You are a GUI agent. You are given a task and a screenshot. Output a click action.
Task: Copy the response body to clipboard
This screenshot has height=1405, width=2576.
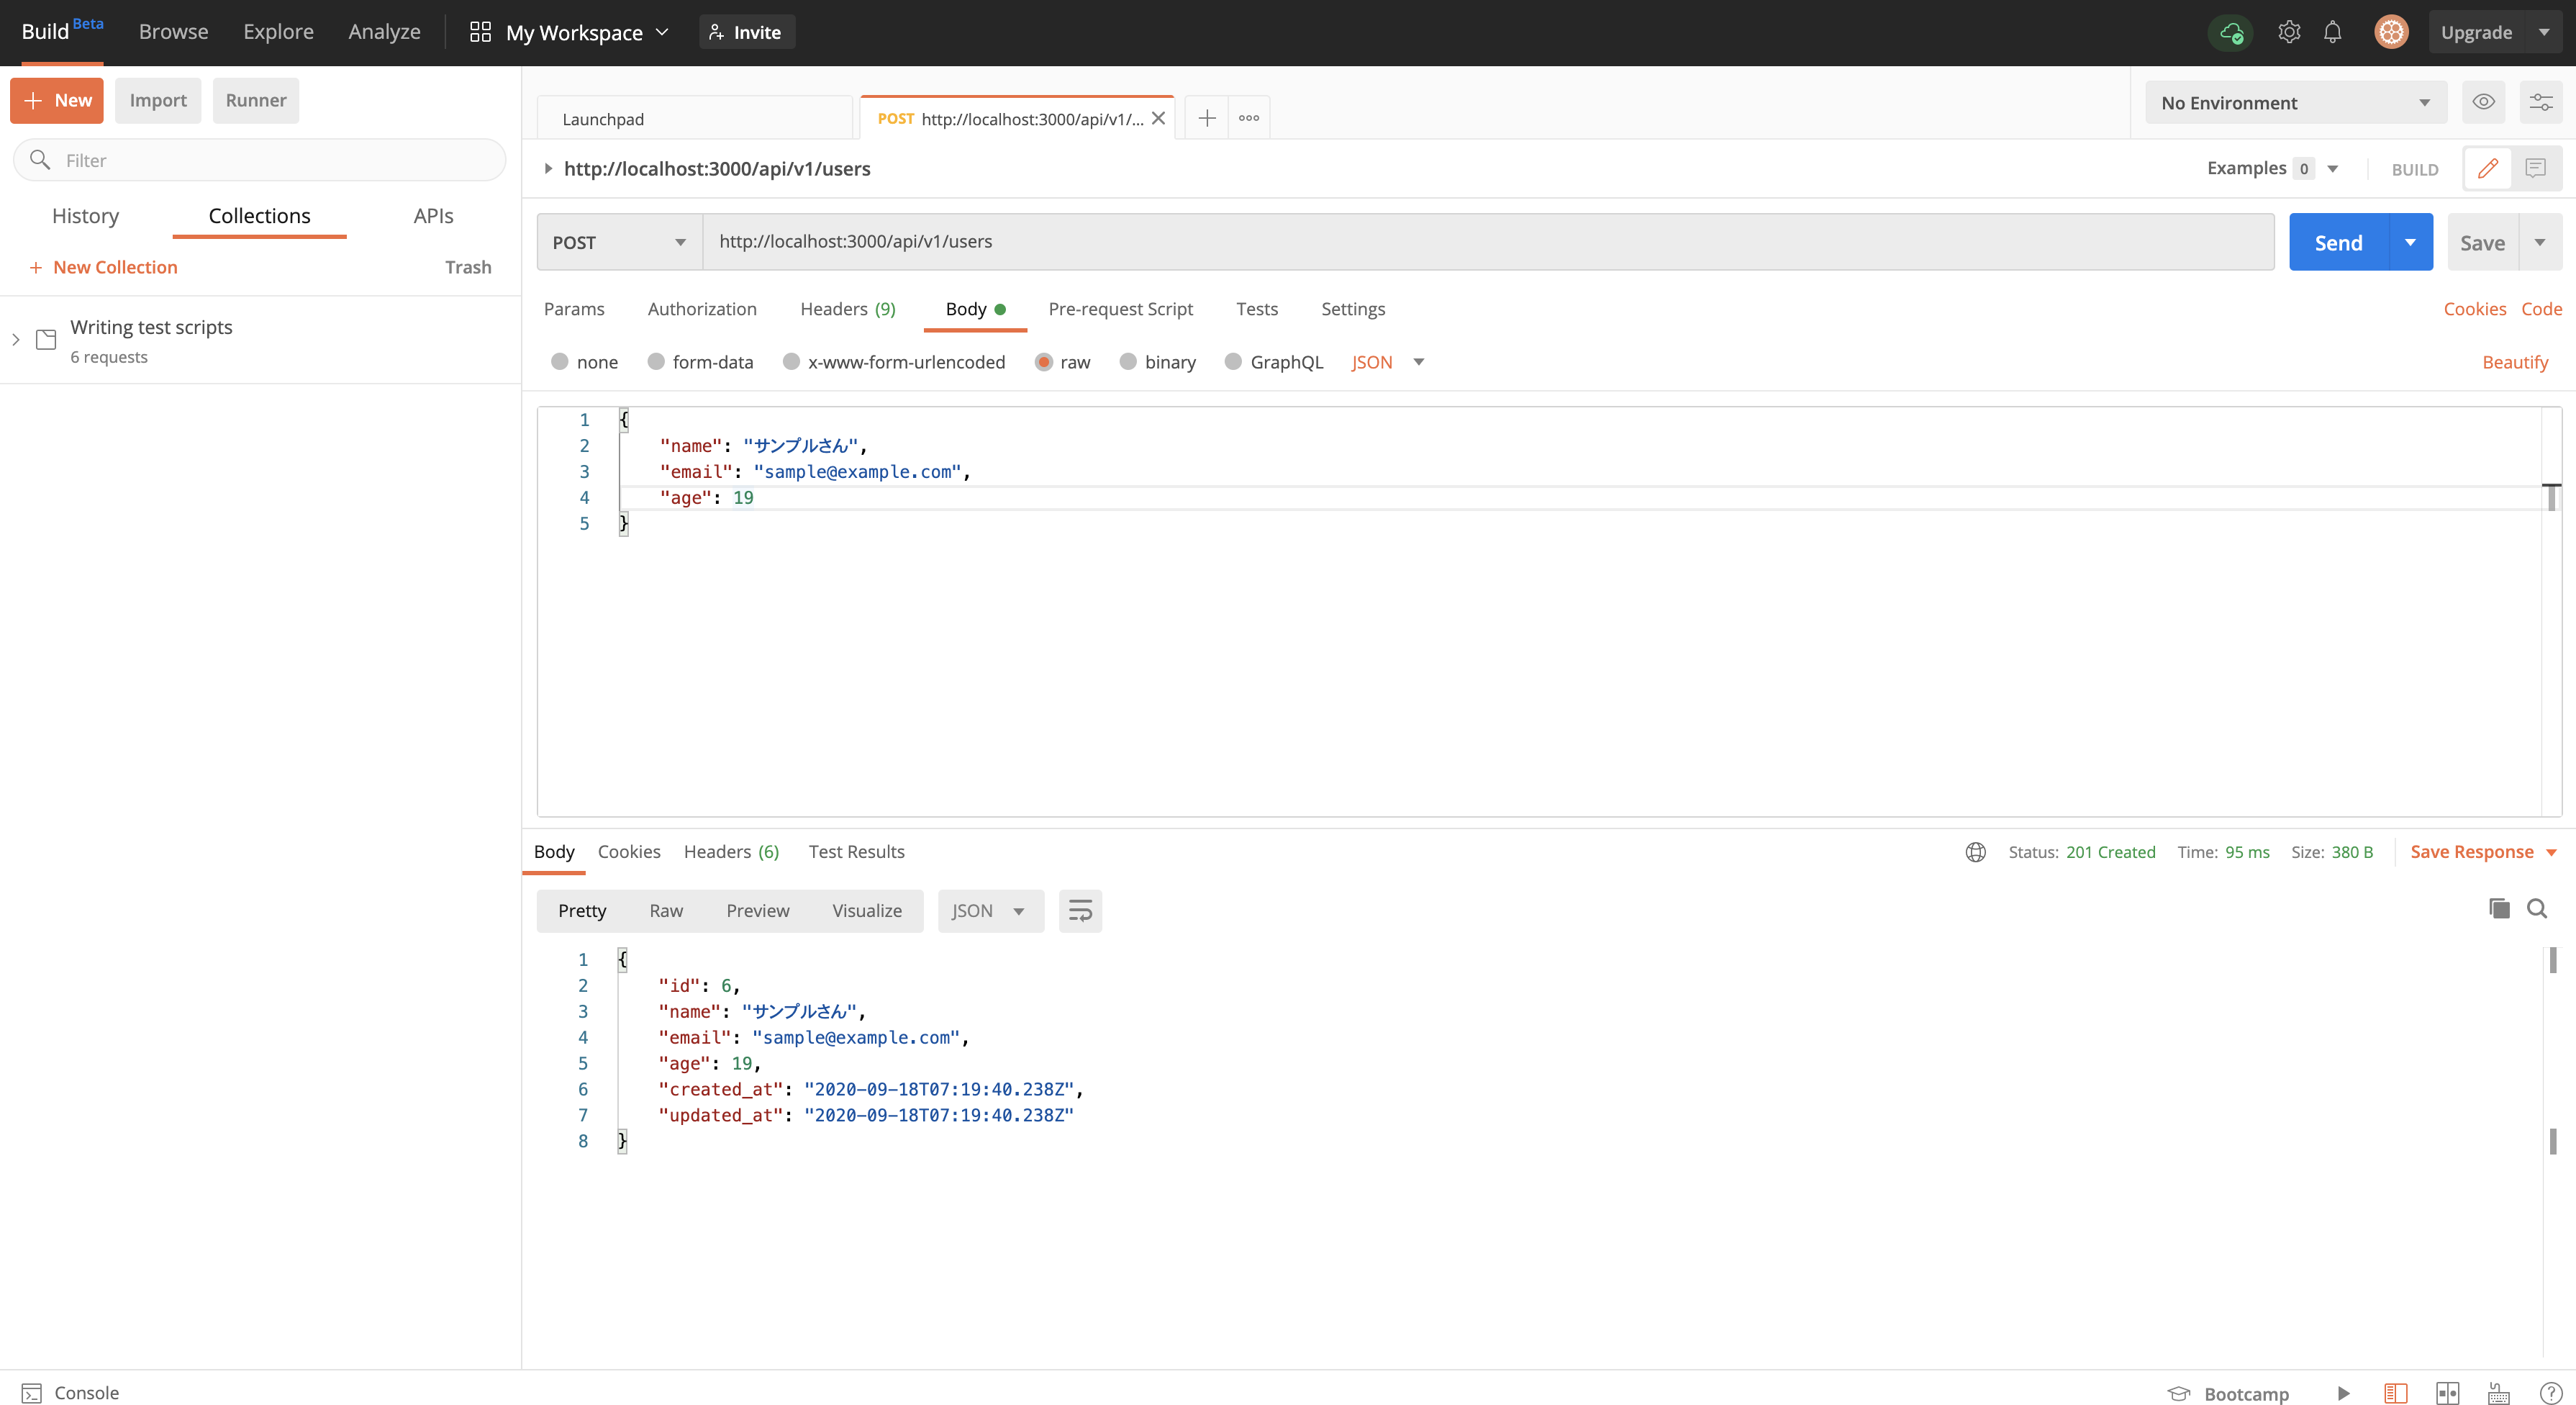(x=2498, y=908)
